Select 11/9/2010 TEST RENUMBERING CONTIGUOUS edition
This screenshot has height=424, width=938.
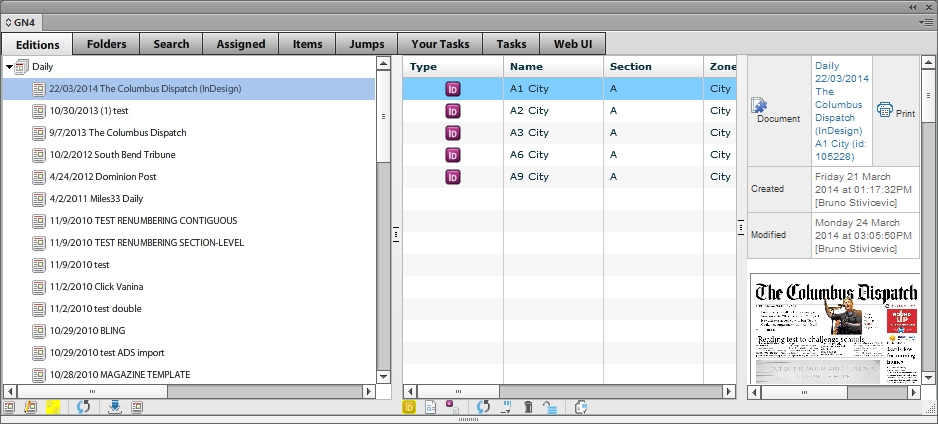tap(188, 221)
